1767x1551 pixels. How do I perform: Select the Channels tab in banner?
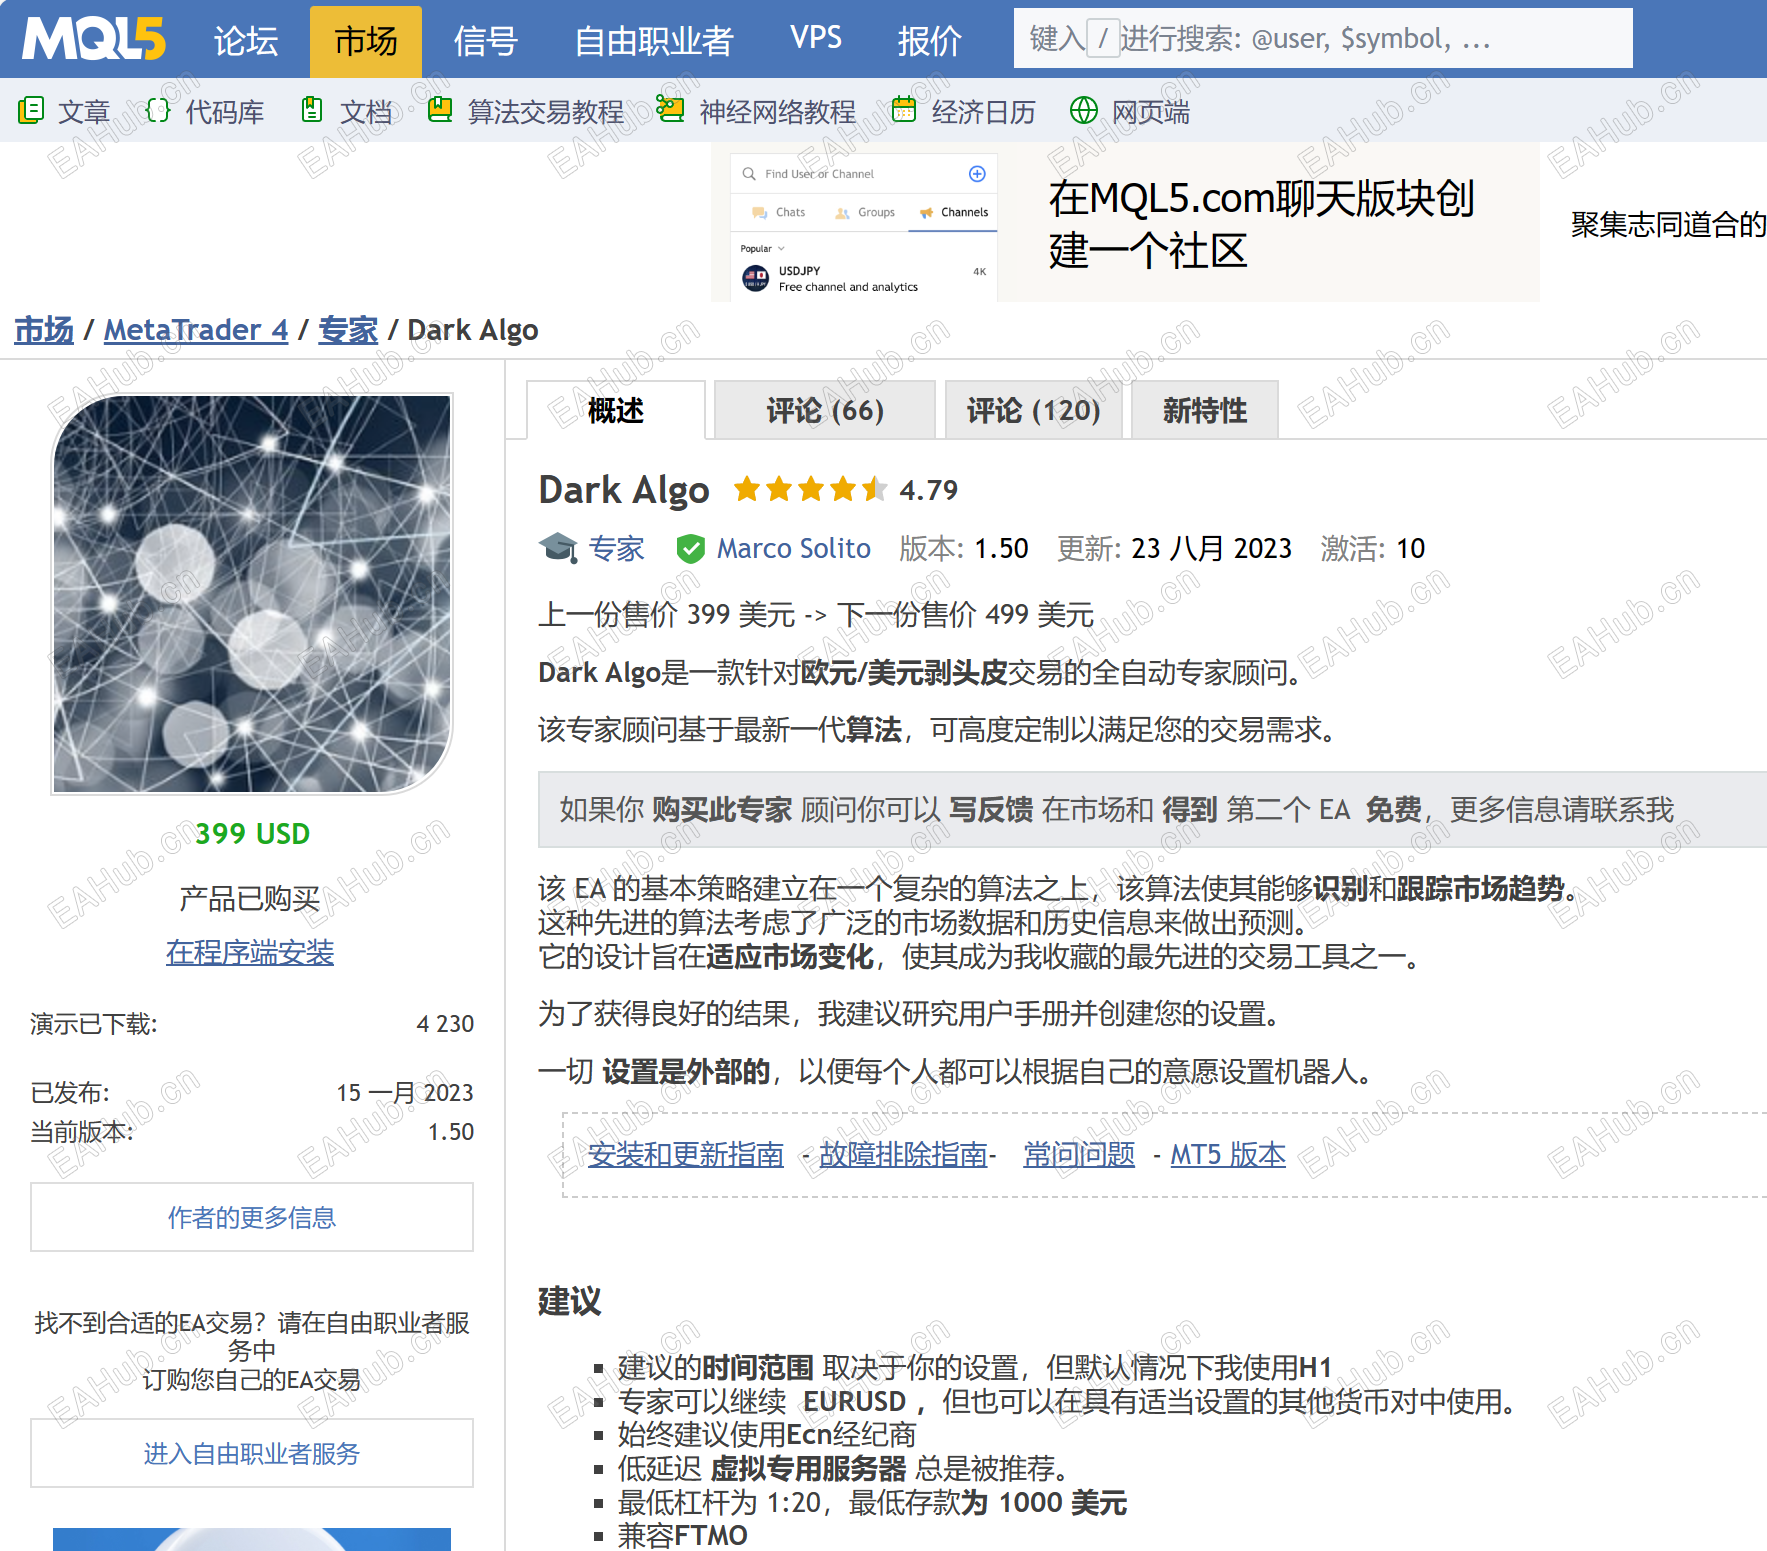pos(954,212)
